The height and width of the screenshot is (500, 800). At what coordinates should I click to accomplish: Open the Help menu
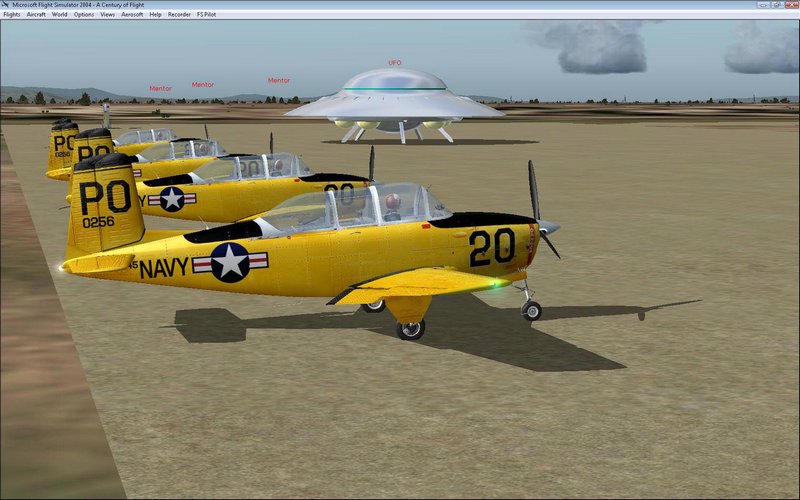click(x=156, y=14)
